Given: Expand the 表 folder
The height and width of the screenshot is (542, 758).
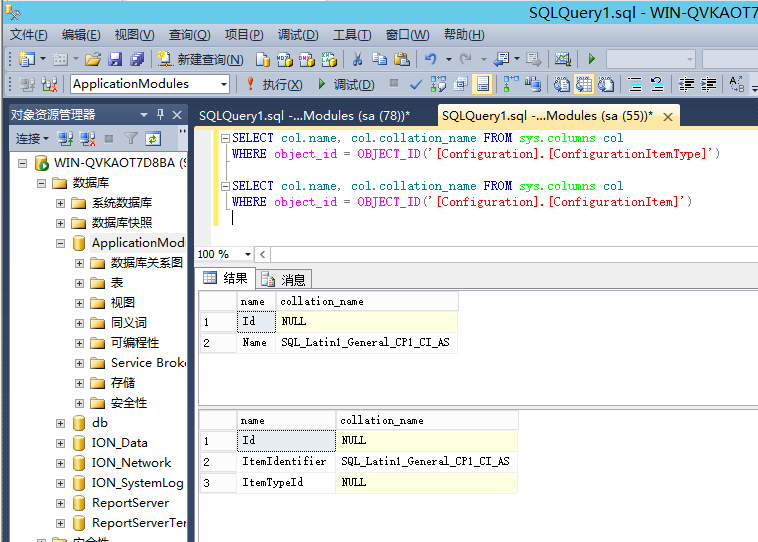Looking at the screenshot, I should (80, 283).
